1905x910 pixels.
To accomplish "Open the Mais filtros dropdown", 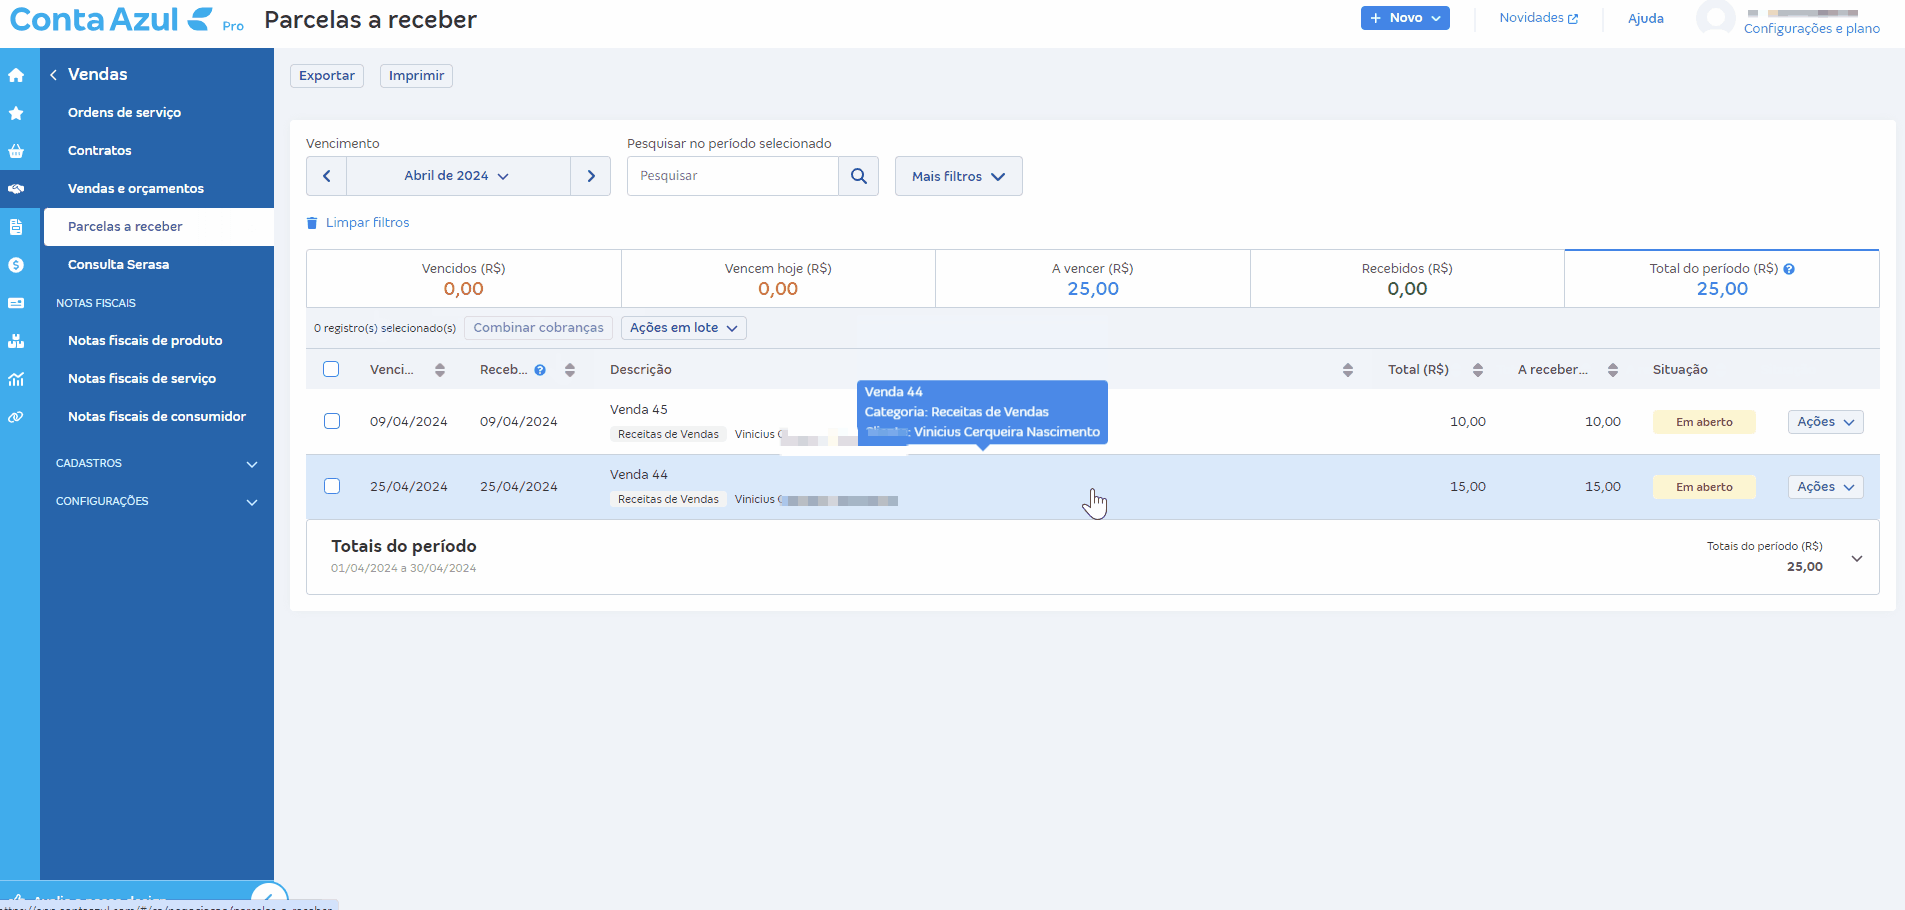I will 958,176.
